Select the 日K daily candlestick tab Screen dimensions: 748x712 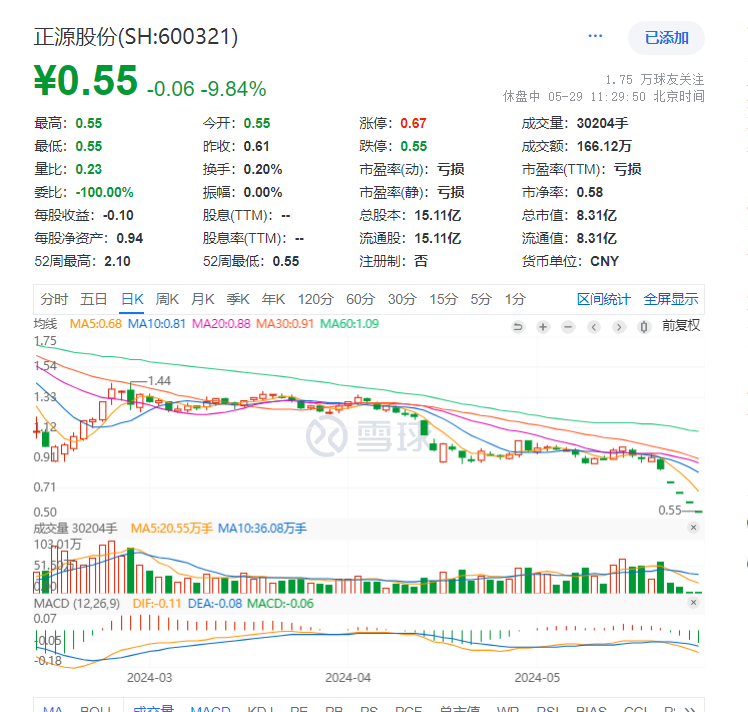click(x=132, y=299)
